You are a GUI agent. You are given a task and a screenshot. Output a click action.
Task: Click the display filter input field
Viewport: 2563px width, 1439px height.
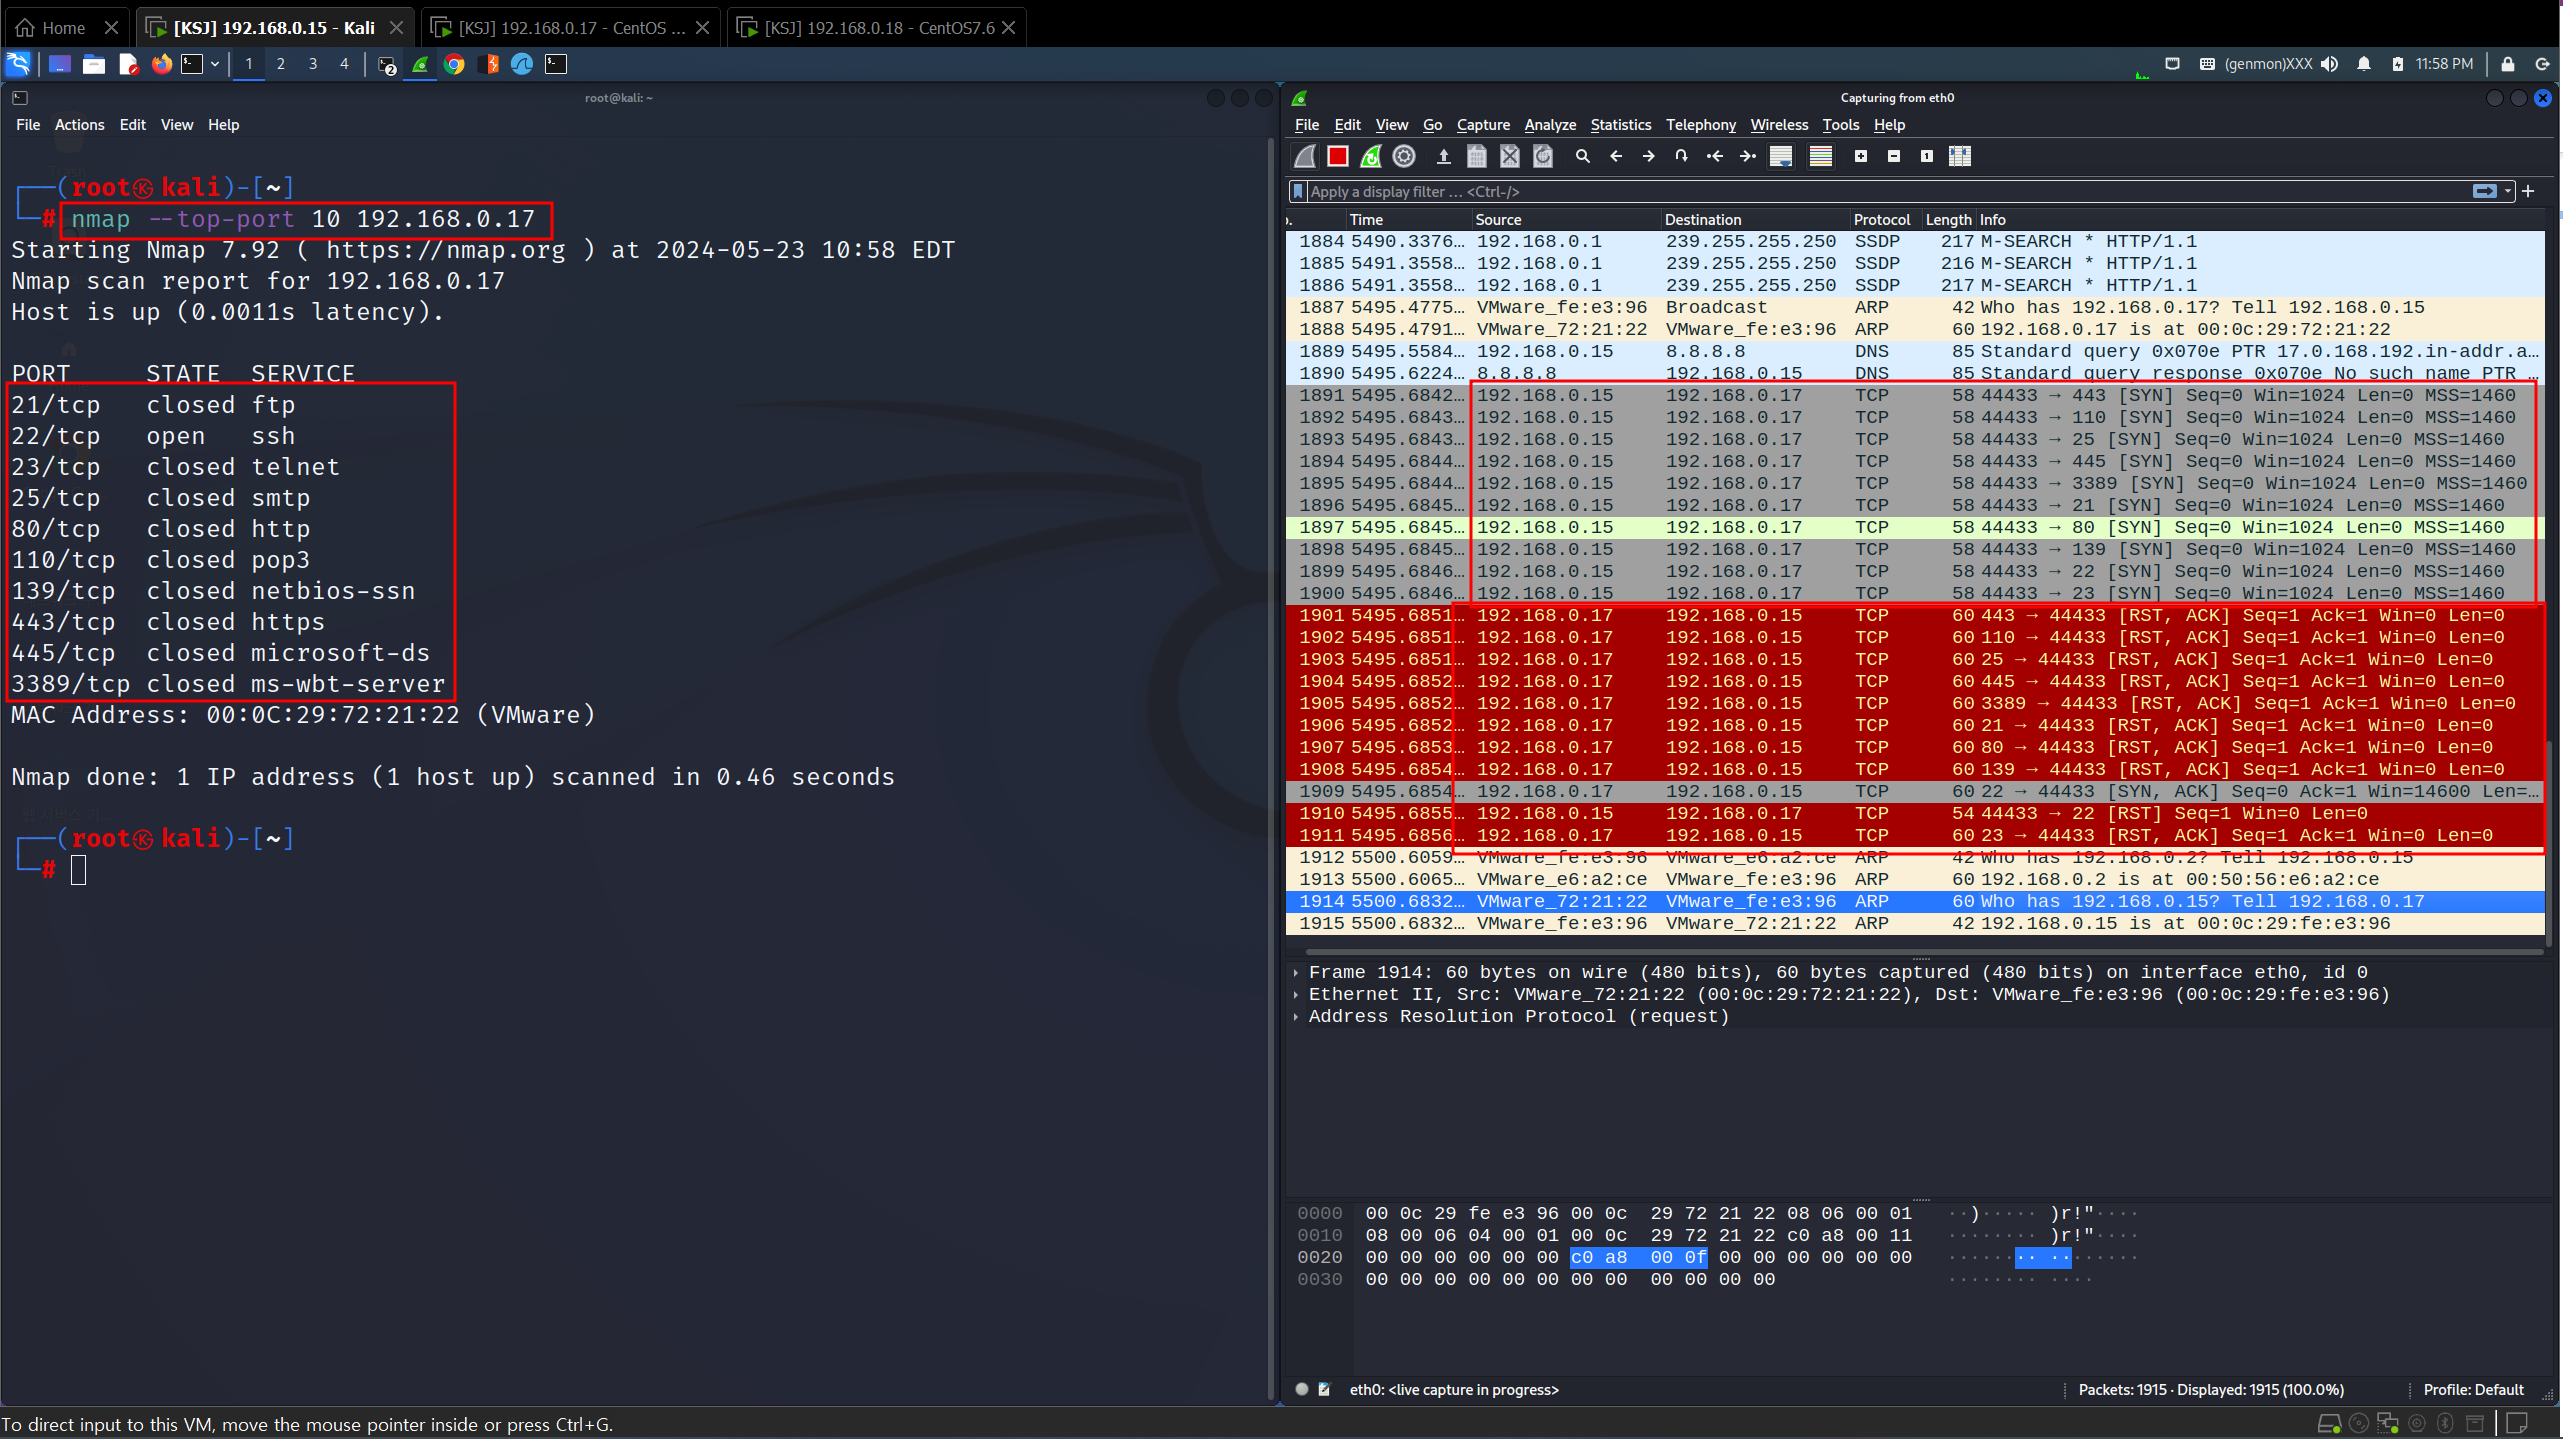pos(1880,191)
